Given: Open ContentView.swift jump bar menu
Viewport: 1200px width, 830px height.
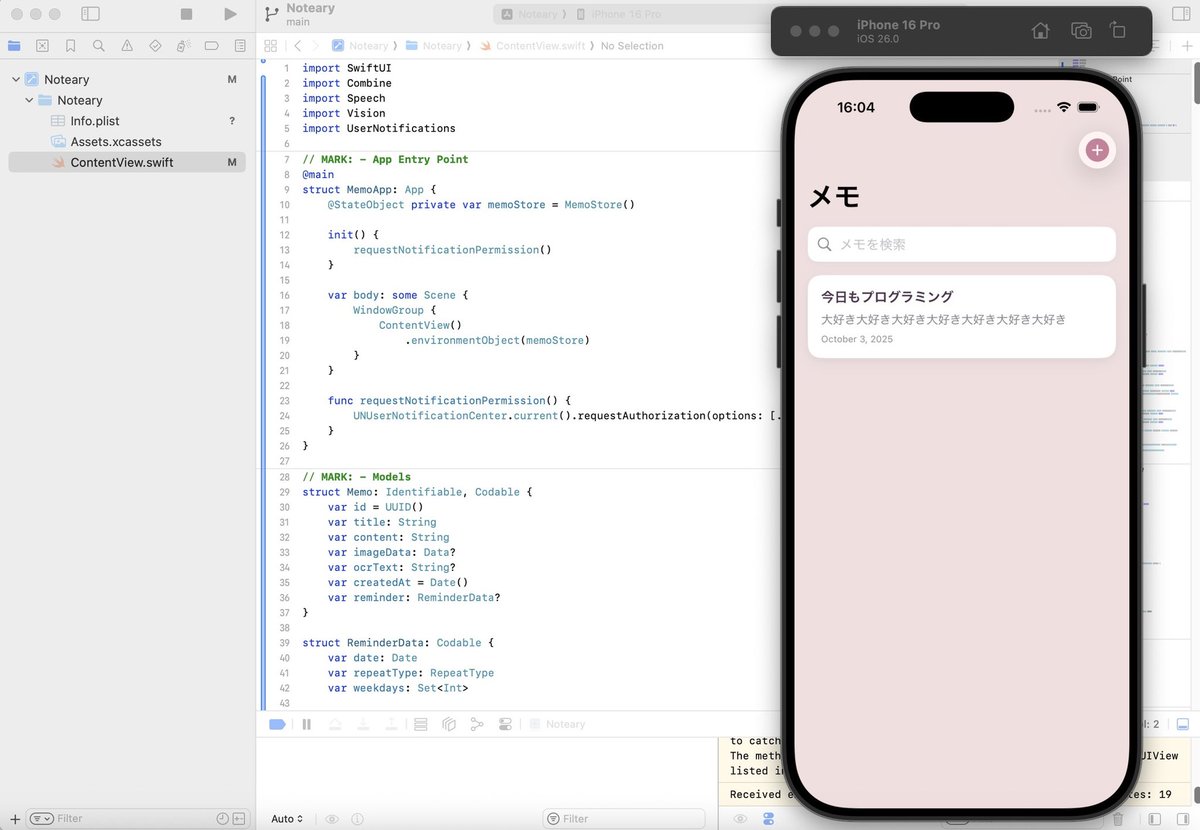Looking at the screenshot, I should point(532,46).
